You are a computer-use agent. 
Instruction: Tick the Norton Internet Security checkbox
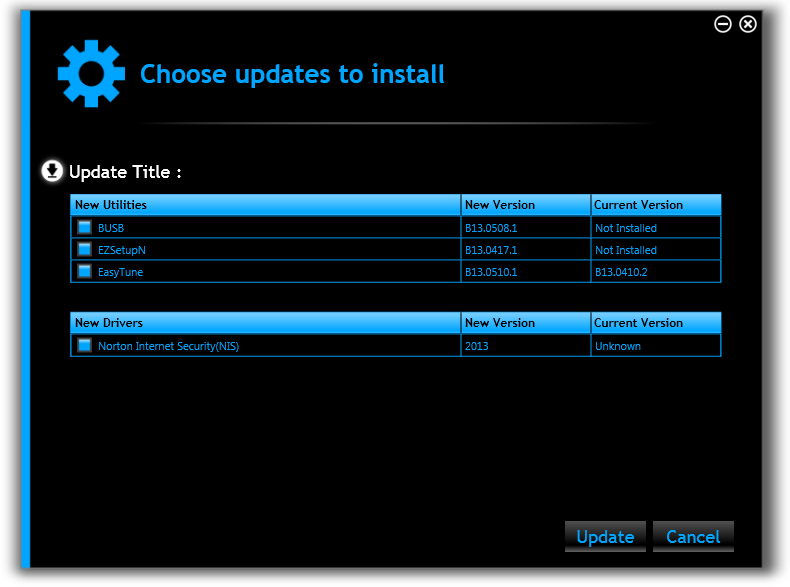coord(85,346)
